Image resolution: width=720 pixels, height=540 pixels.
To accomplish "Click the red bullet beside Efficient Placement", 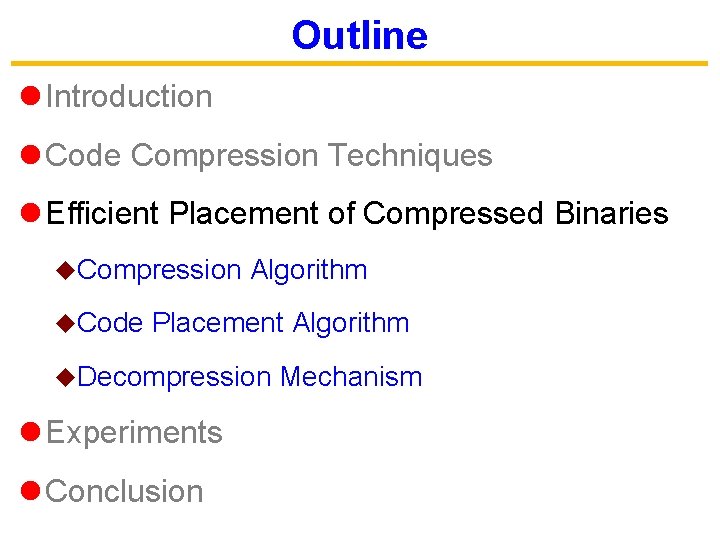I will 30,214.
